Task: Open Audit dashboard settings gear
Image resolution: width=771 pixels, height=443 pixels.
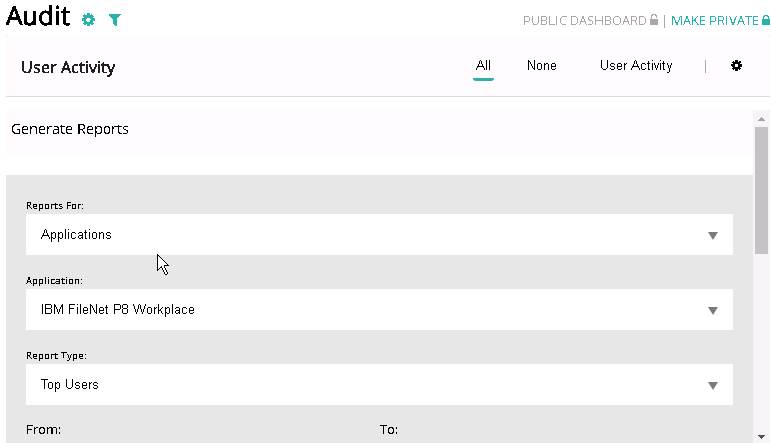Action: click(89, 20)
